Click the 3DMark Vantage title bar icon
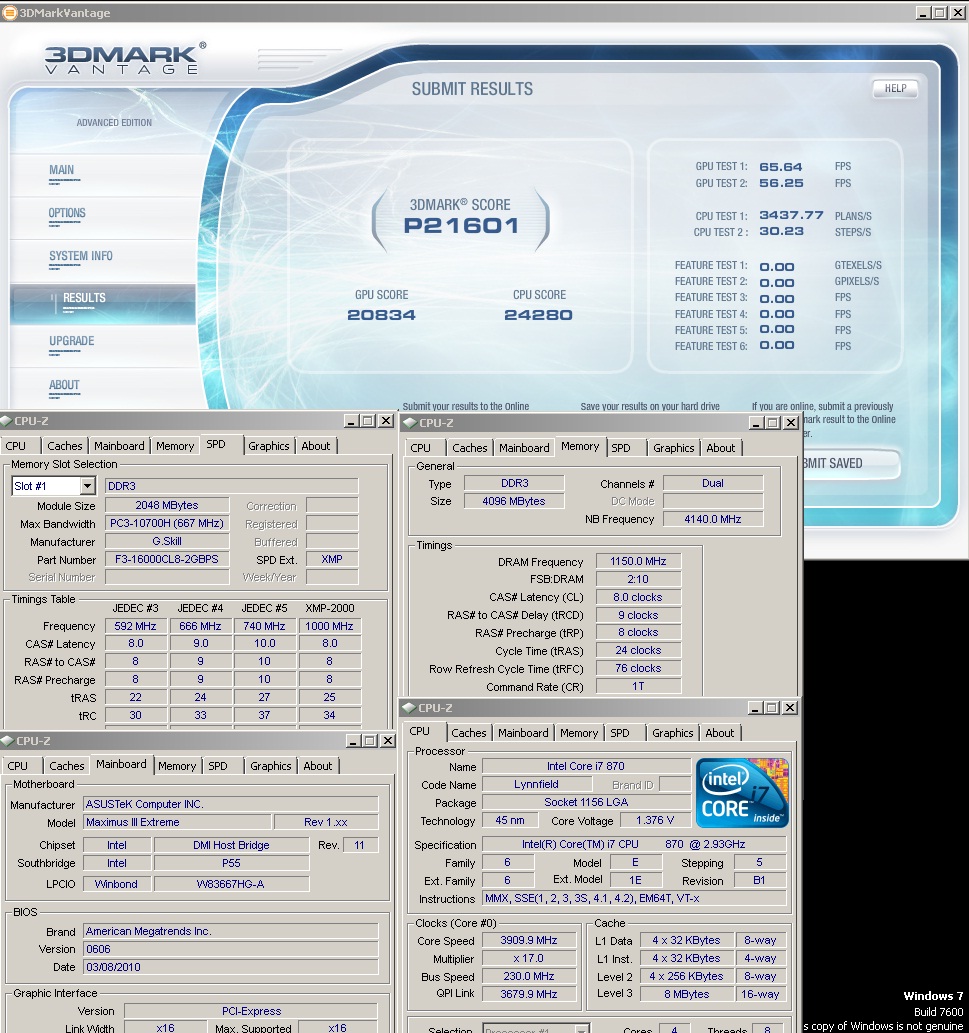The image size is (969, 1033). [x=9, y=13]
